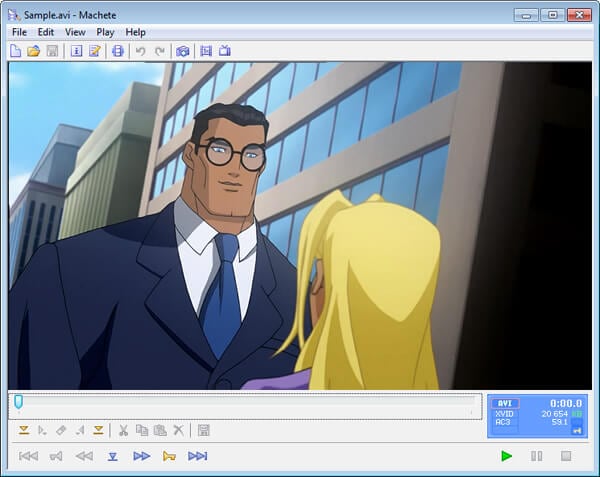
Task: Open a video with the folder icon
Action: pos(34,51)
